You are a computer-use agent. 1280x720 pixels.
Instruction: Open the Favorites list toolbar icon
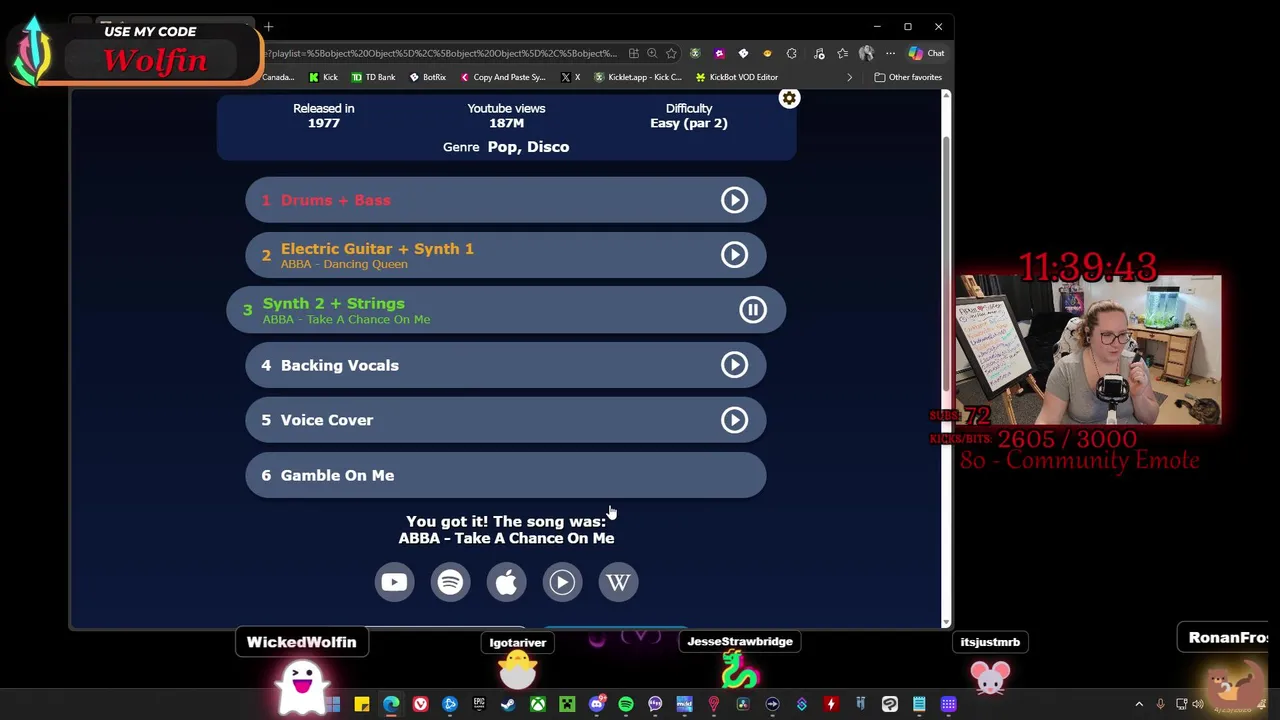coord(842,53)
